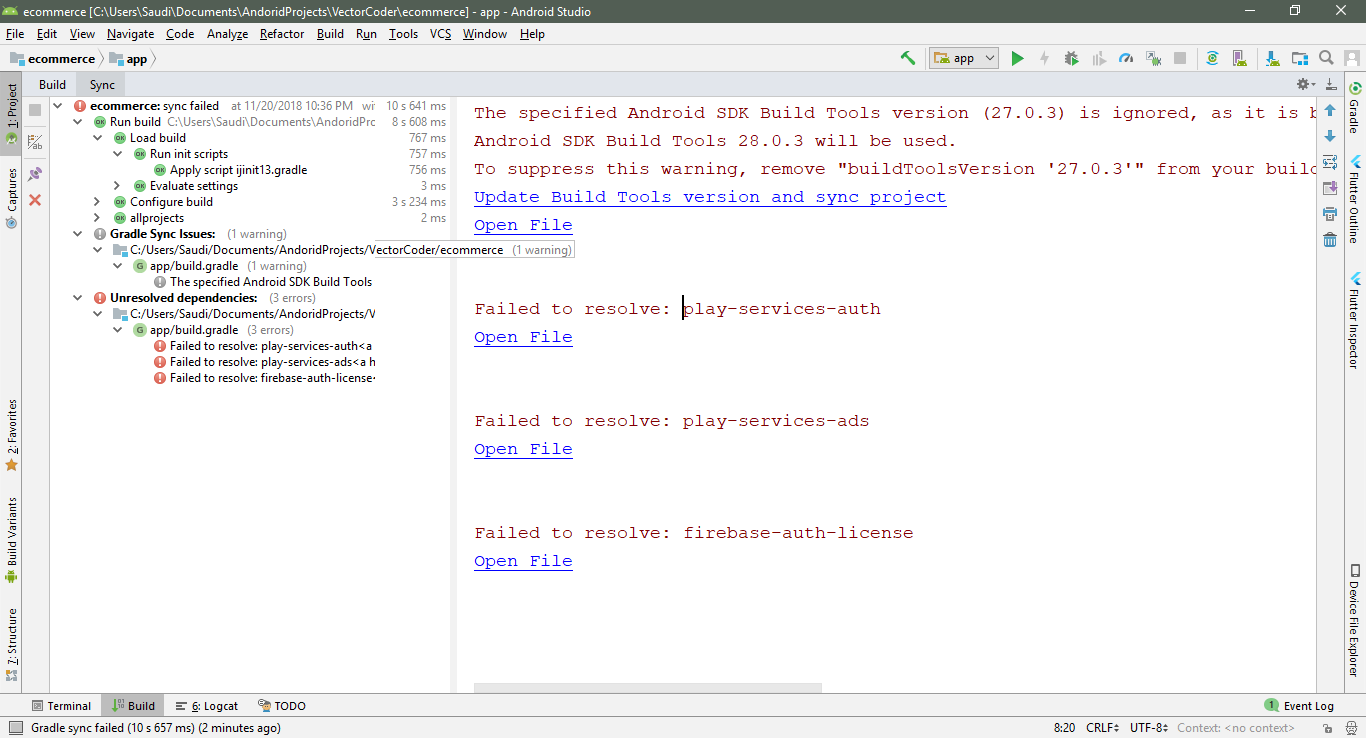The height and width of the screenshot is (738, 1366).
Task: Click Update Build Tools version and sync link
Action: (710, 197)
